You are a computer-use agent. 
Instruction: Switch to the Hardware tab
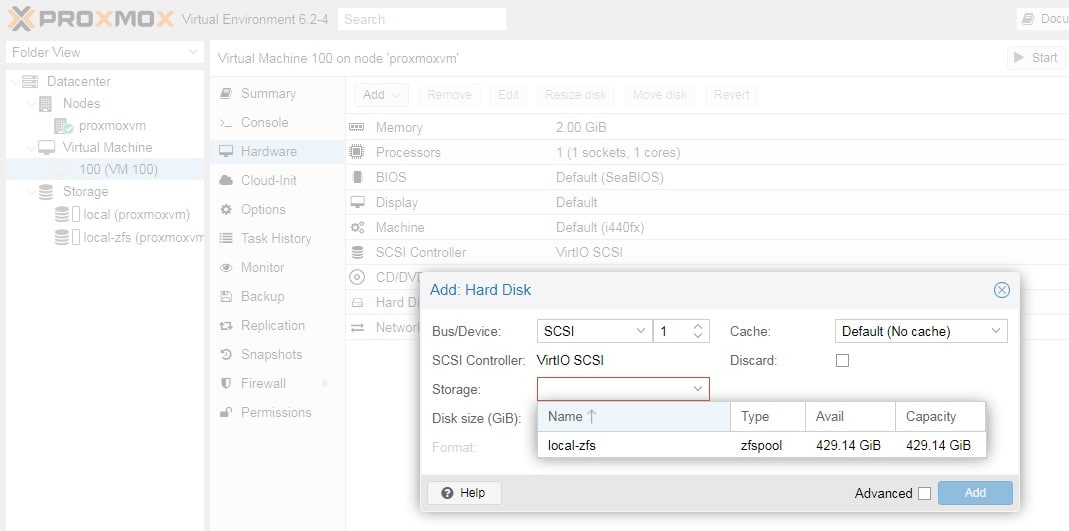pos(277,151)
